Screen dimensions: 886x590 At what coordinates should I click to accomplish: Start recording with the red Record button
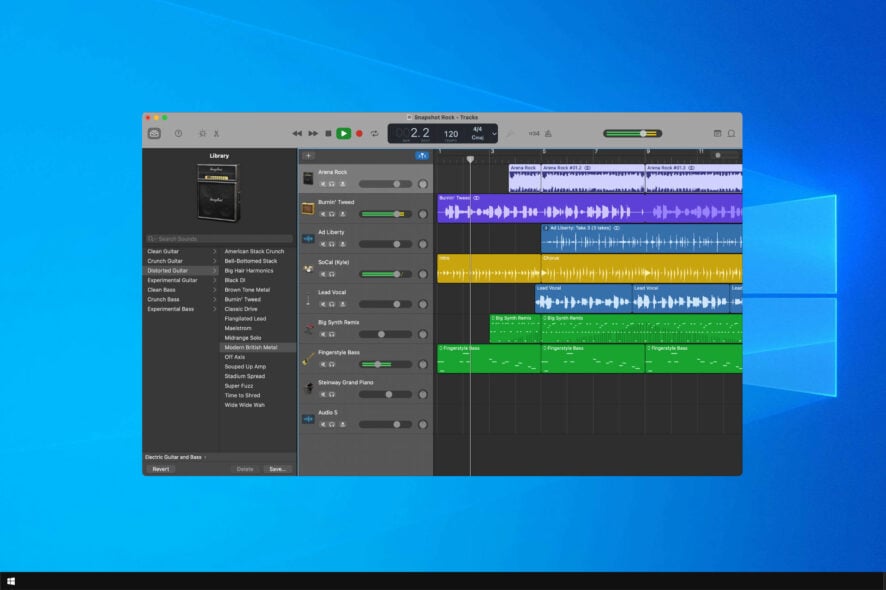(x=359, y=133)
